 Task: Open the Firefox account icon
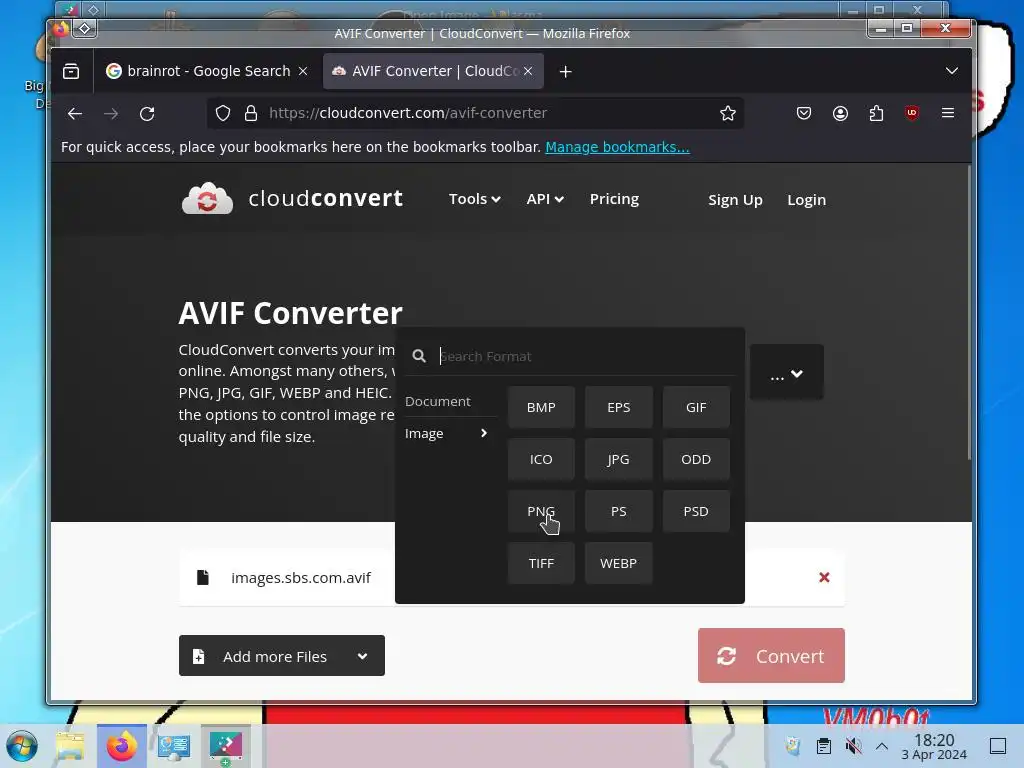840,114
